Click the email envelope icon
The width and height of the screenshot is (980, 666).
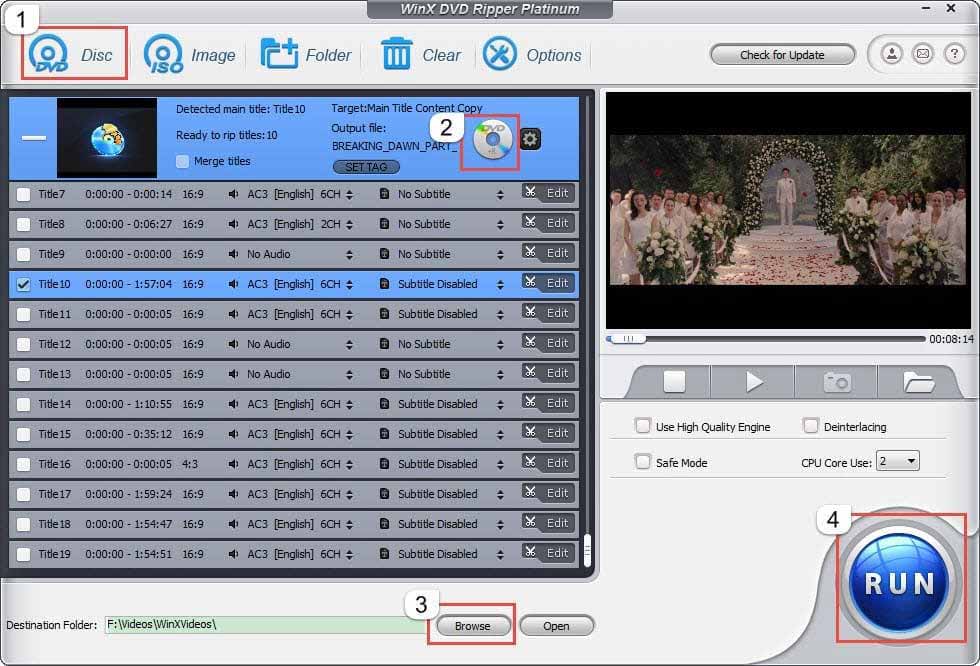click(x=922, y=54)
